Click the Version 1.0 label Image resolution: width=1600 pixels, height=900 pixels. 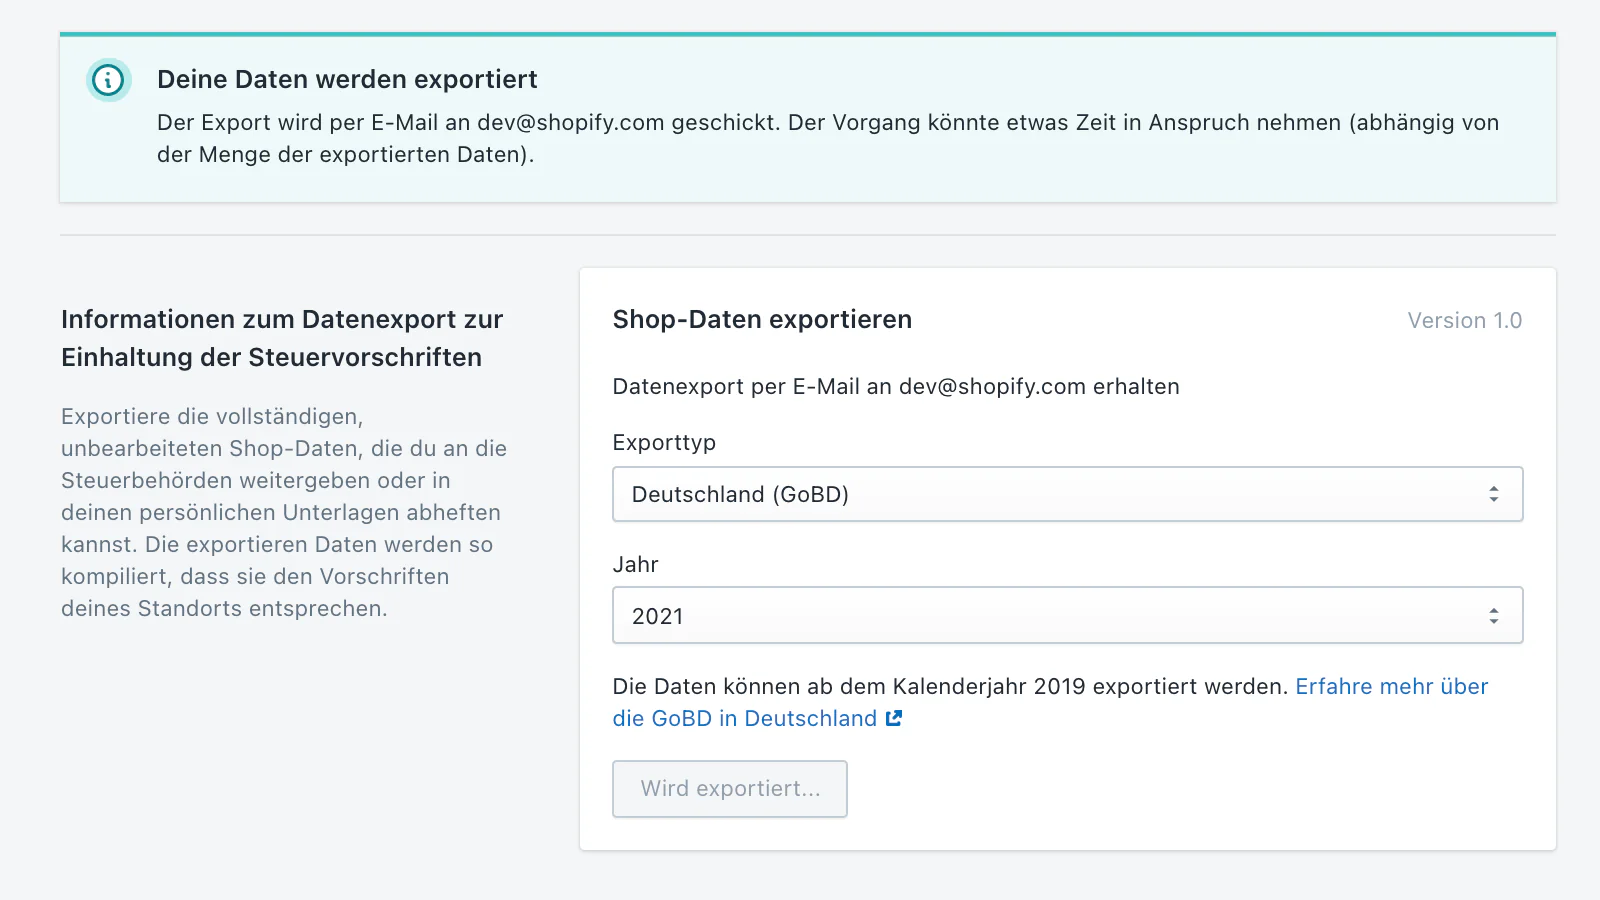click(x=1464, y=321)
